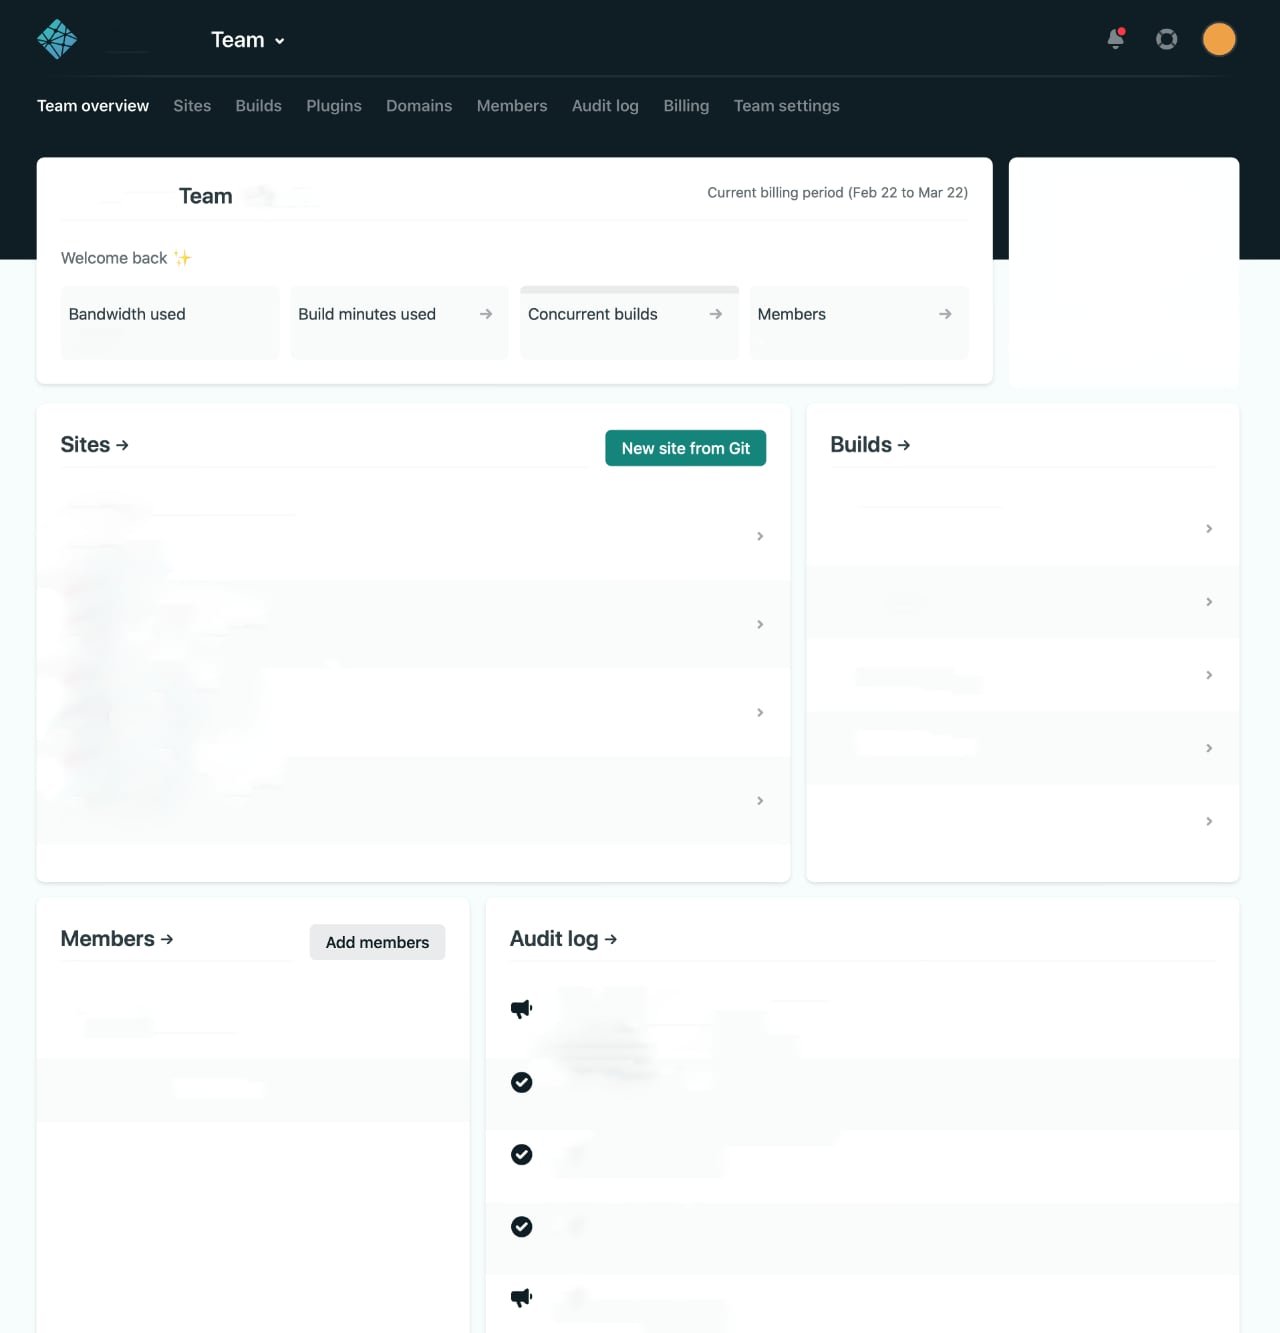Open the notifications bell

[x=1115, y=39]
